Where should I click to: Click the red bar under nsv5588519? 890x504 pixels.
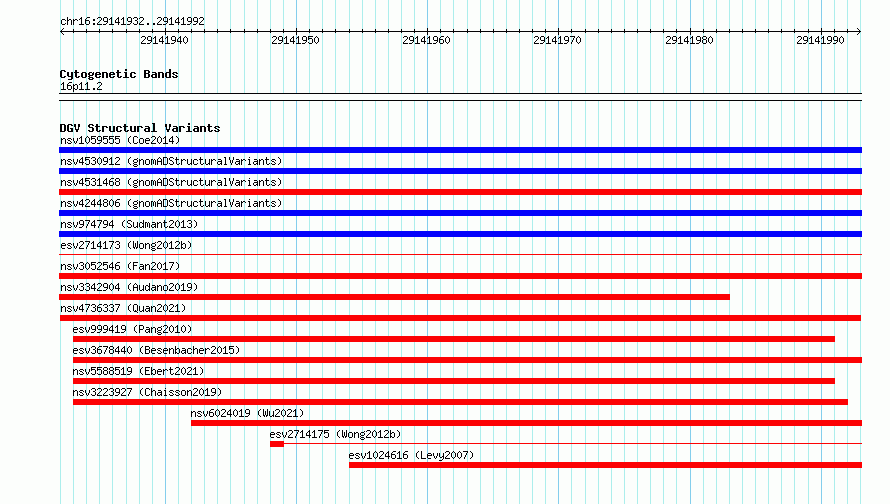[x=454, y=381]
